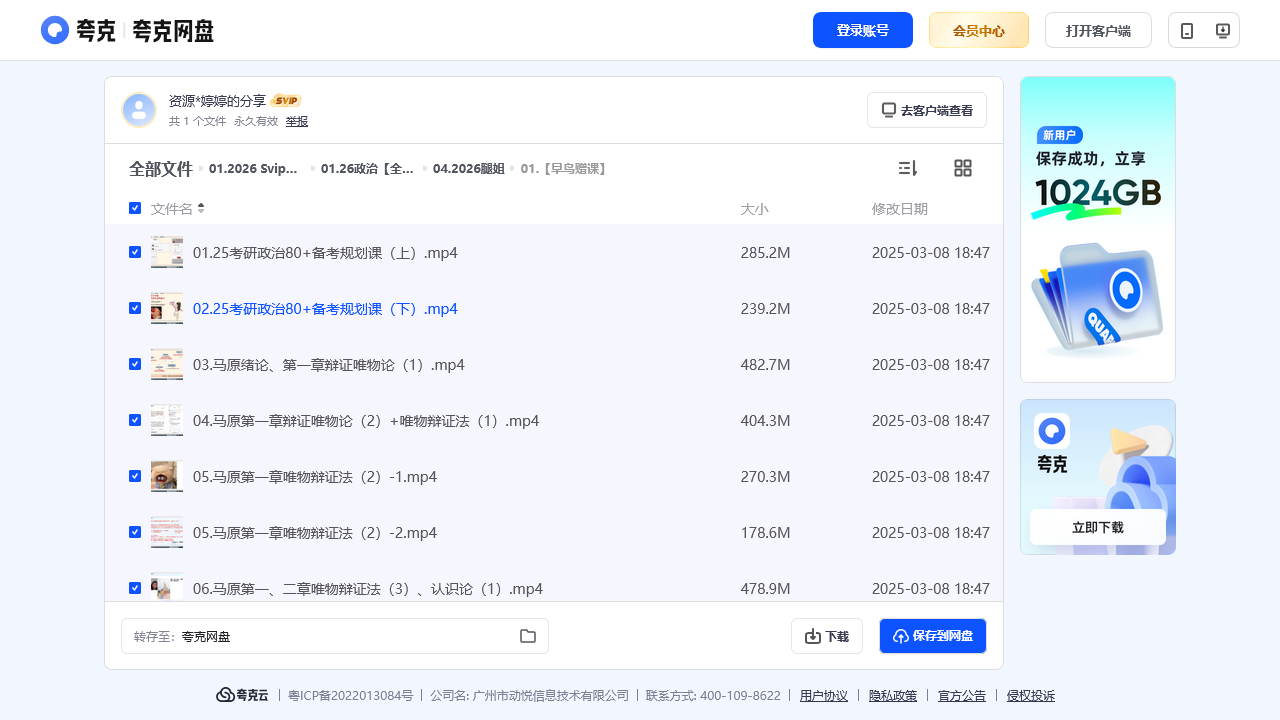The width and height of the screenshot is (1280, 720).
Task: Uncheck 02.25考研政治80+备考规划课（下）.mp4
Action: [x=135, y=308]
